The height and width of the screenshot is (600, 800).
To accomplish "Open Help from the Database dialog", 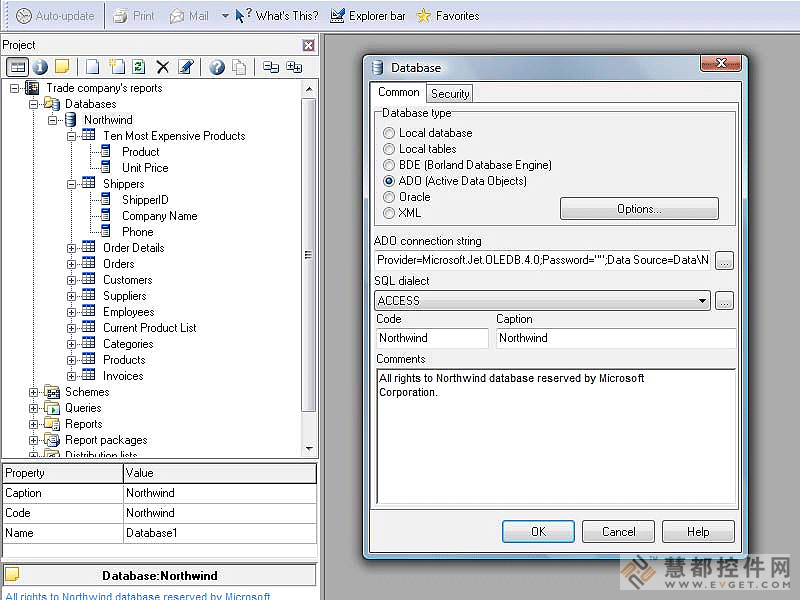I will [698, 532].
